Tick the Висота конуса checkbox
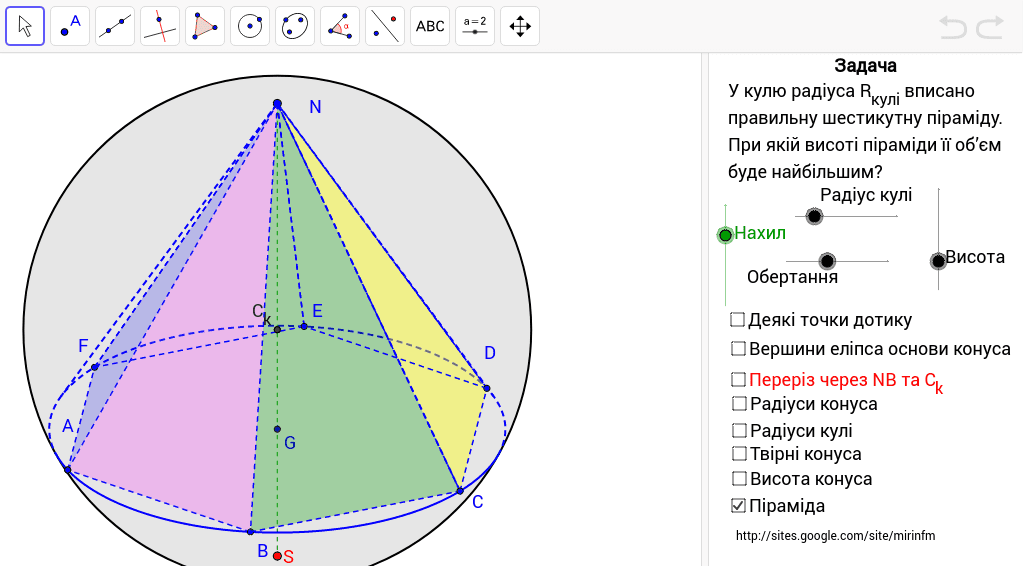The height and width of the screenshot is (568, 1024). (739, 479)
